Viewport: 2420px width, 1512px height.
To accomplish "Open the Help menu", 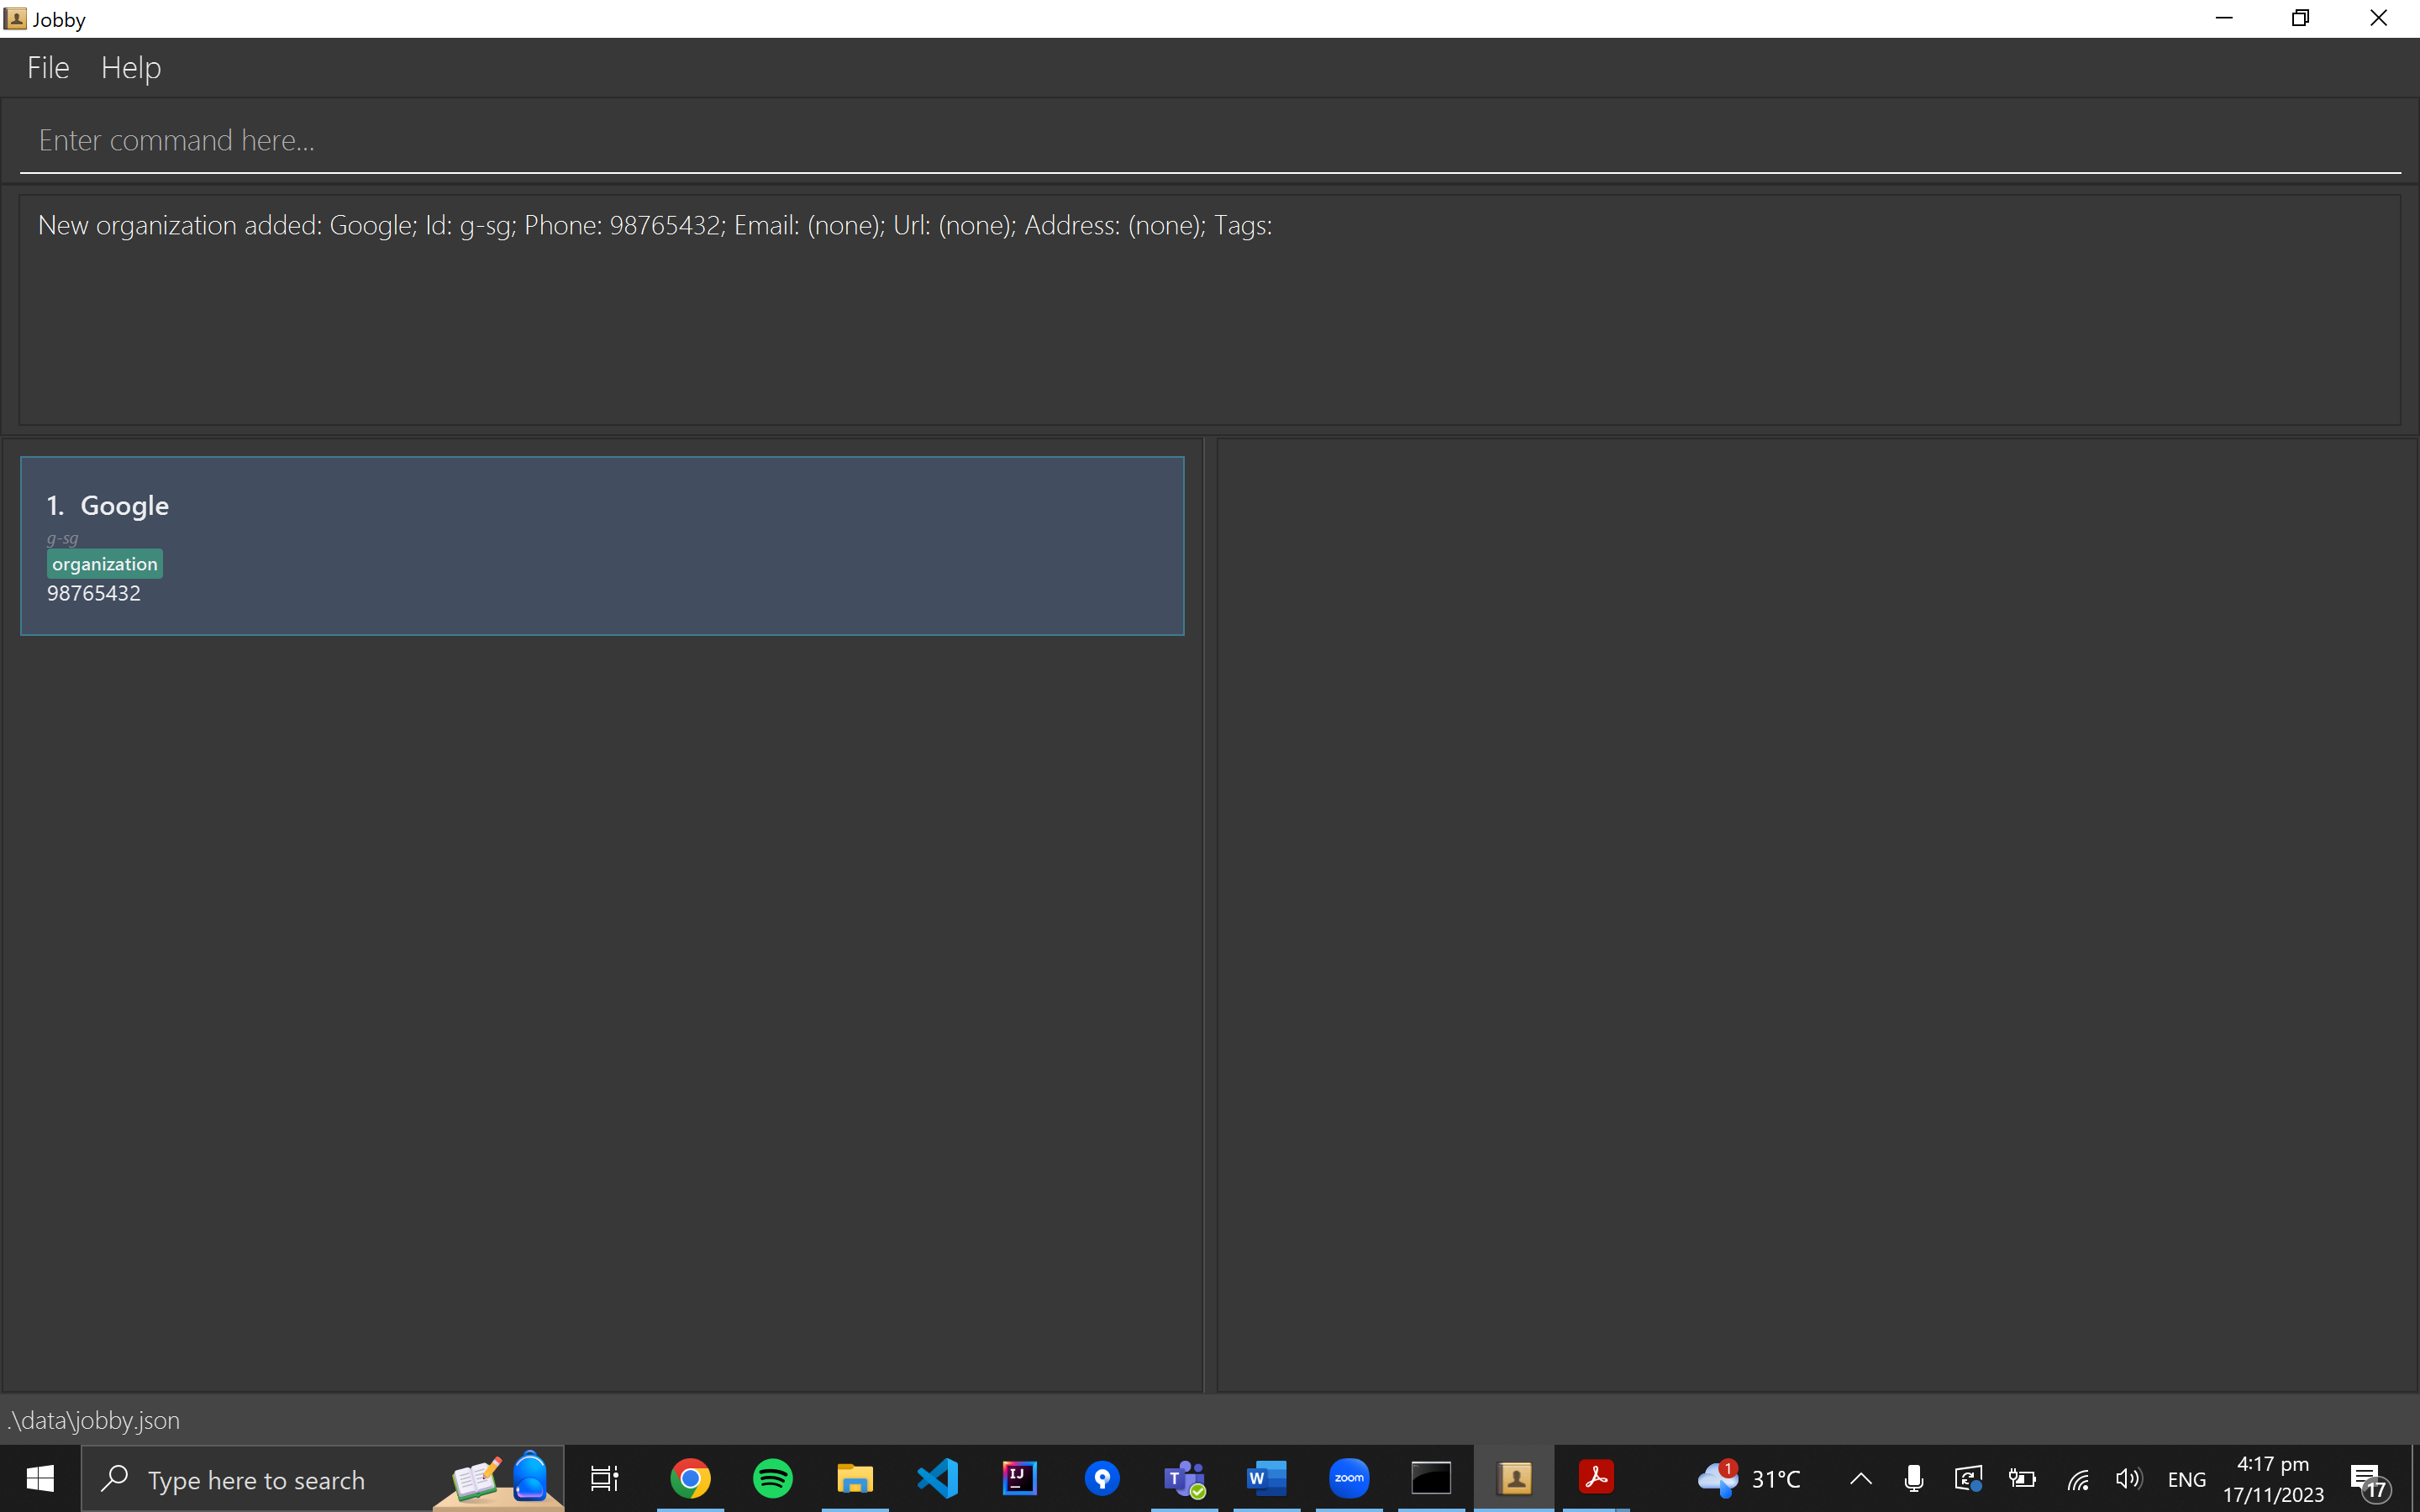I will tap(130, 68).
